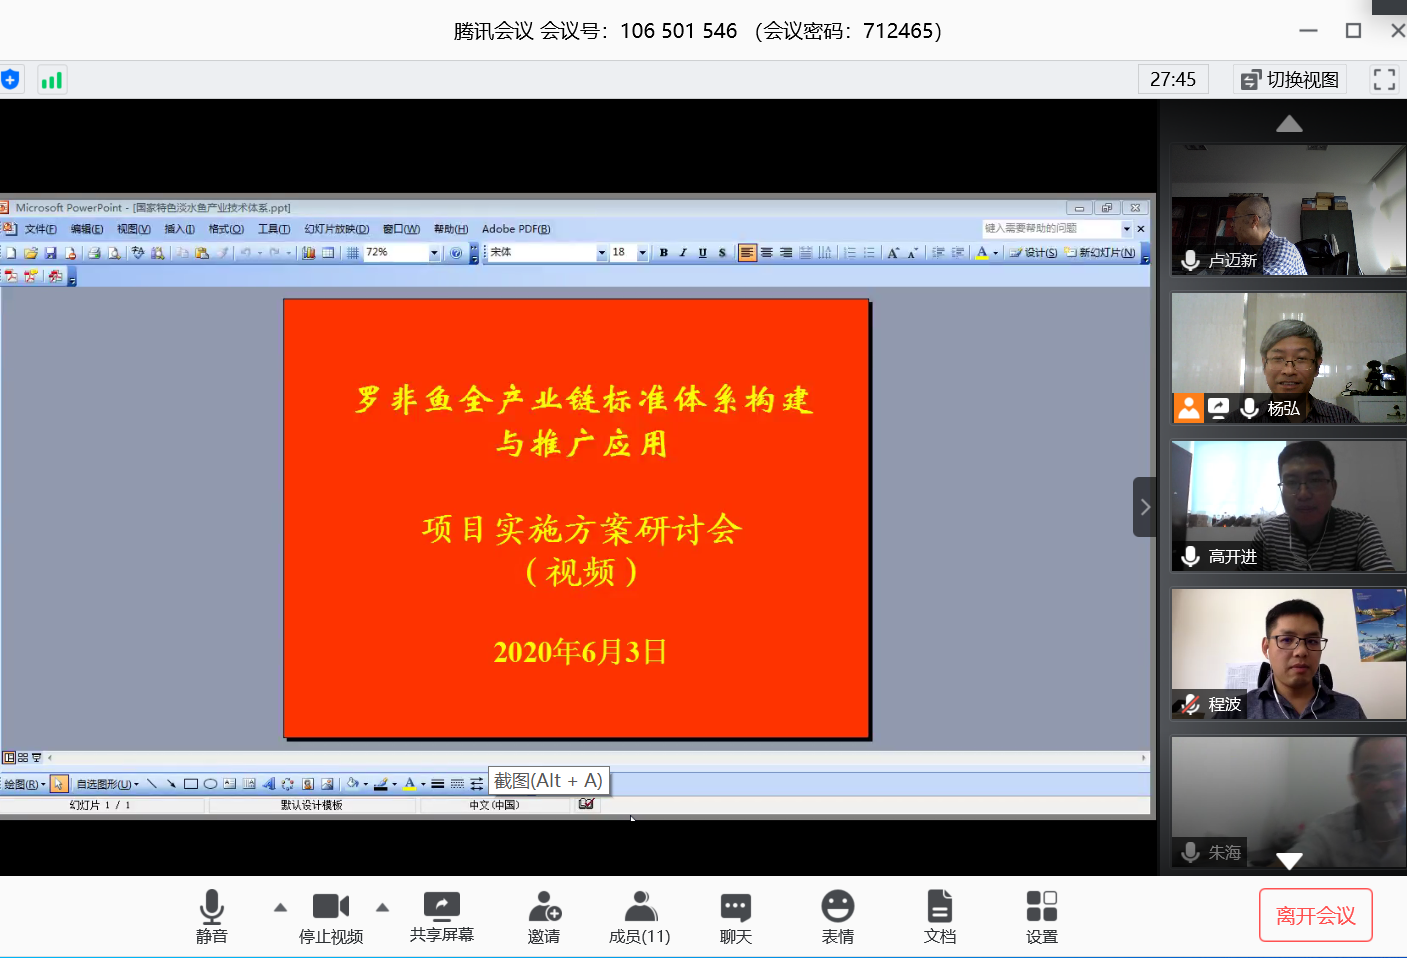Open the Invite participants icon
Image resolution: width=1407 pixels, height=958 pixels.
point(544,916)
